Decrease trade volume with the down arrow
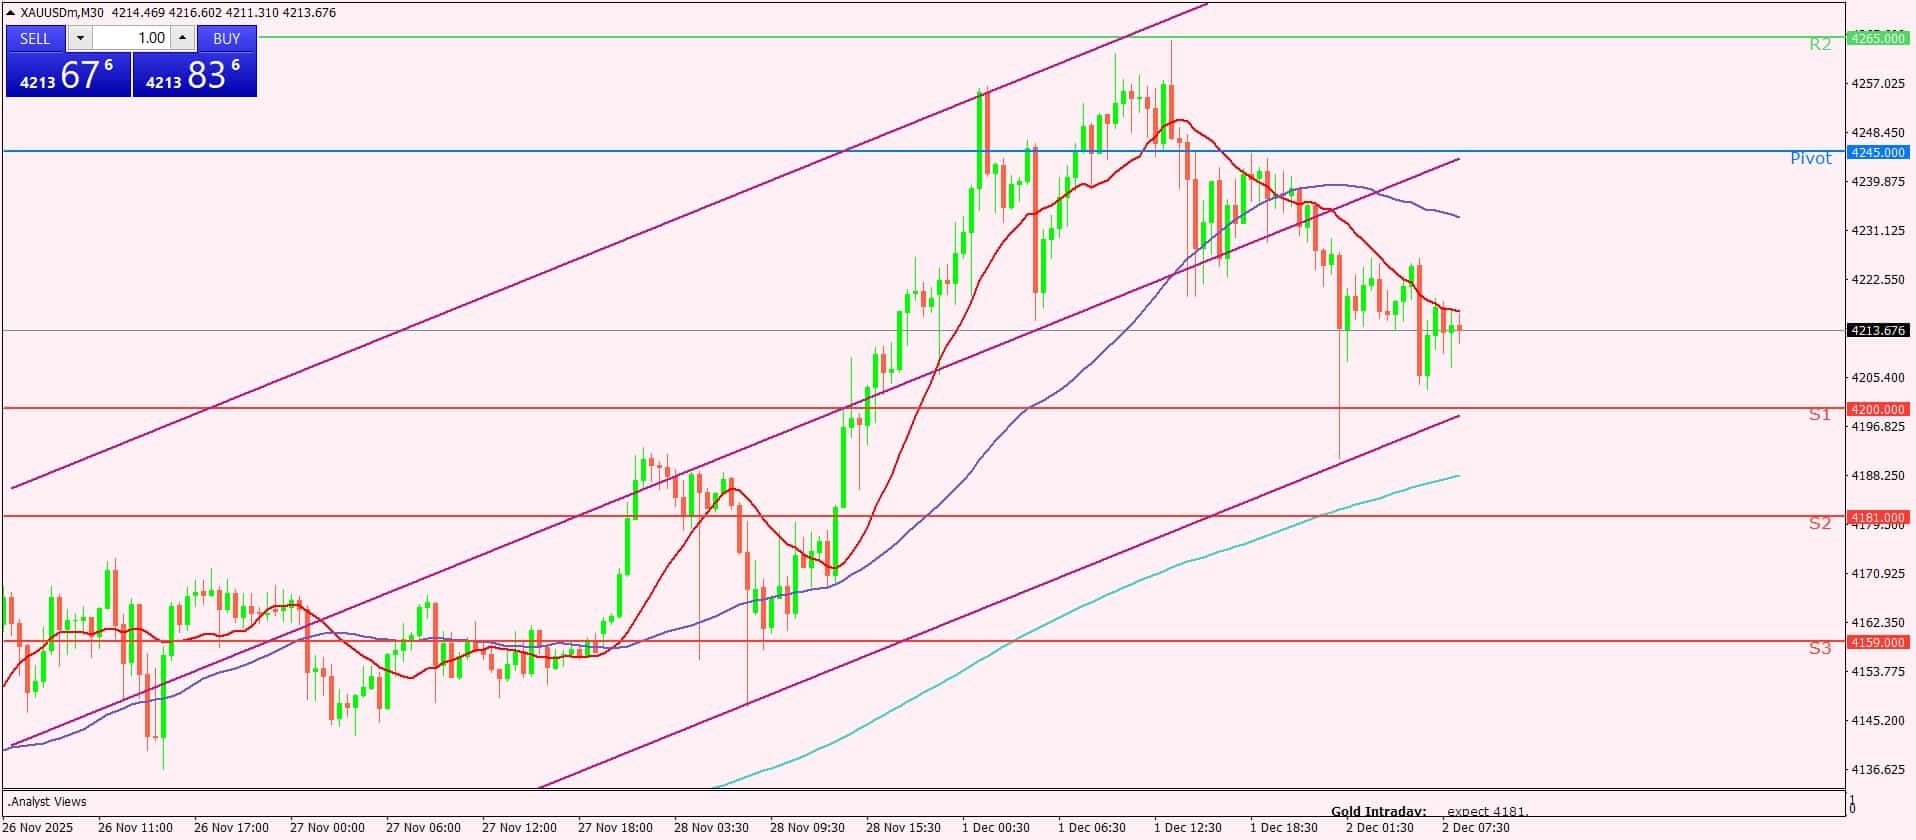1916x840 pixels. pos(80,38)
